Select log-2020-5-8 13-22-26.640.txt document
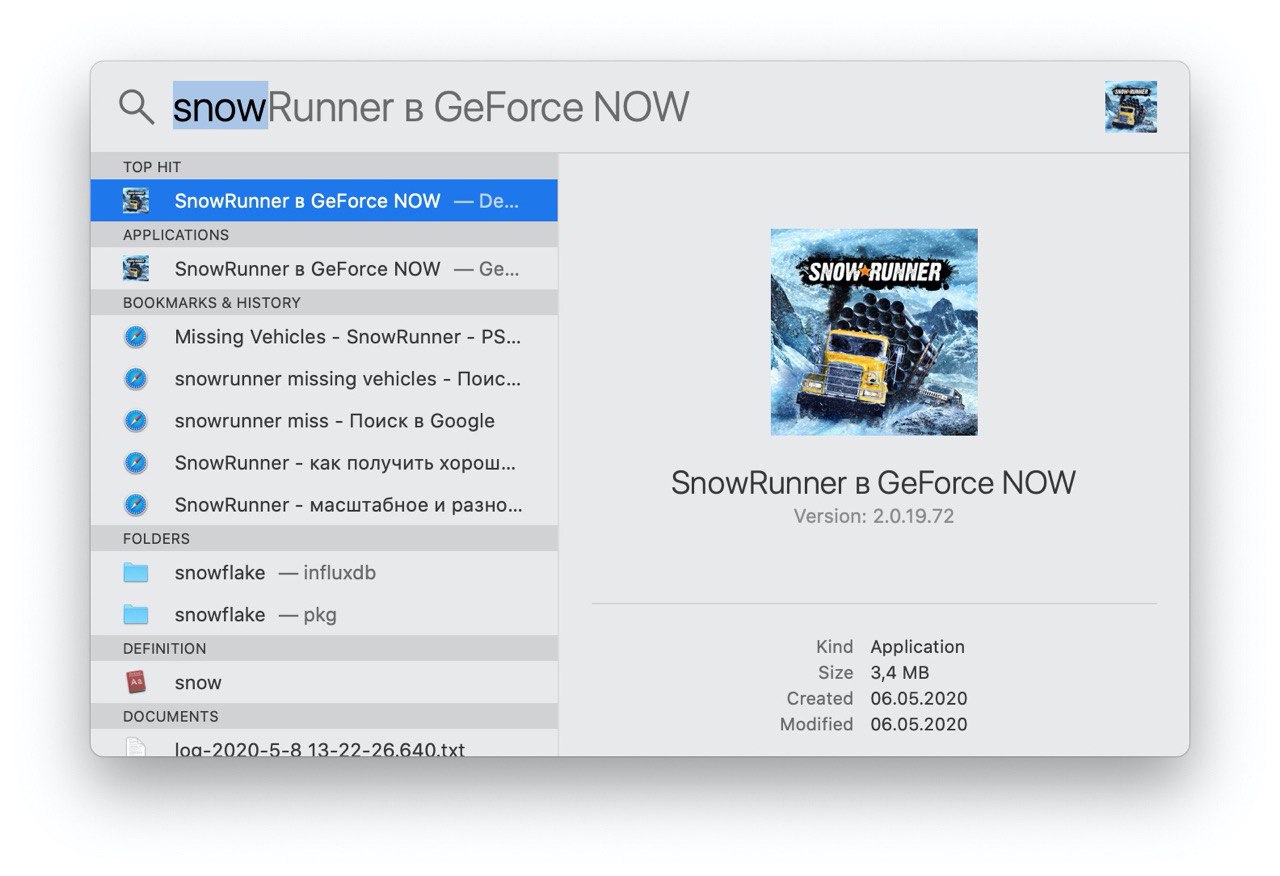 pyautogui.click(x=324, y=743)
